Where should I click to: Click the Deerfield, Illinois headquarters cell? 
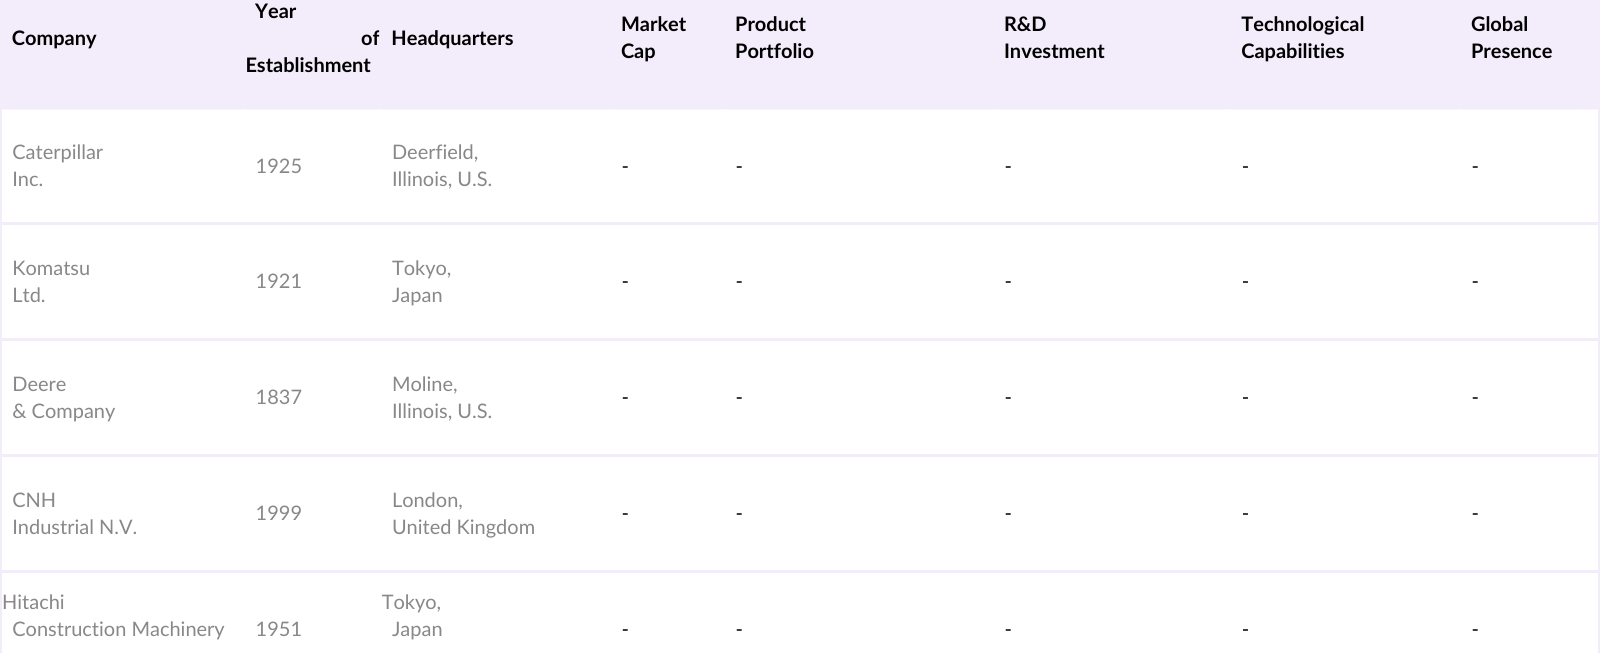(441, 166)
